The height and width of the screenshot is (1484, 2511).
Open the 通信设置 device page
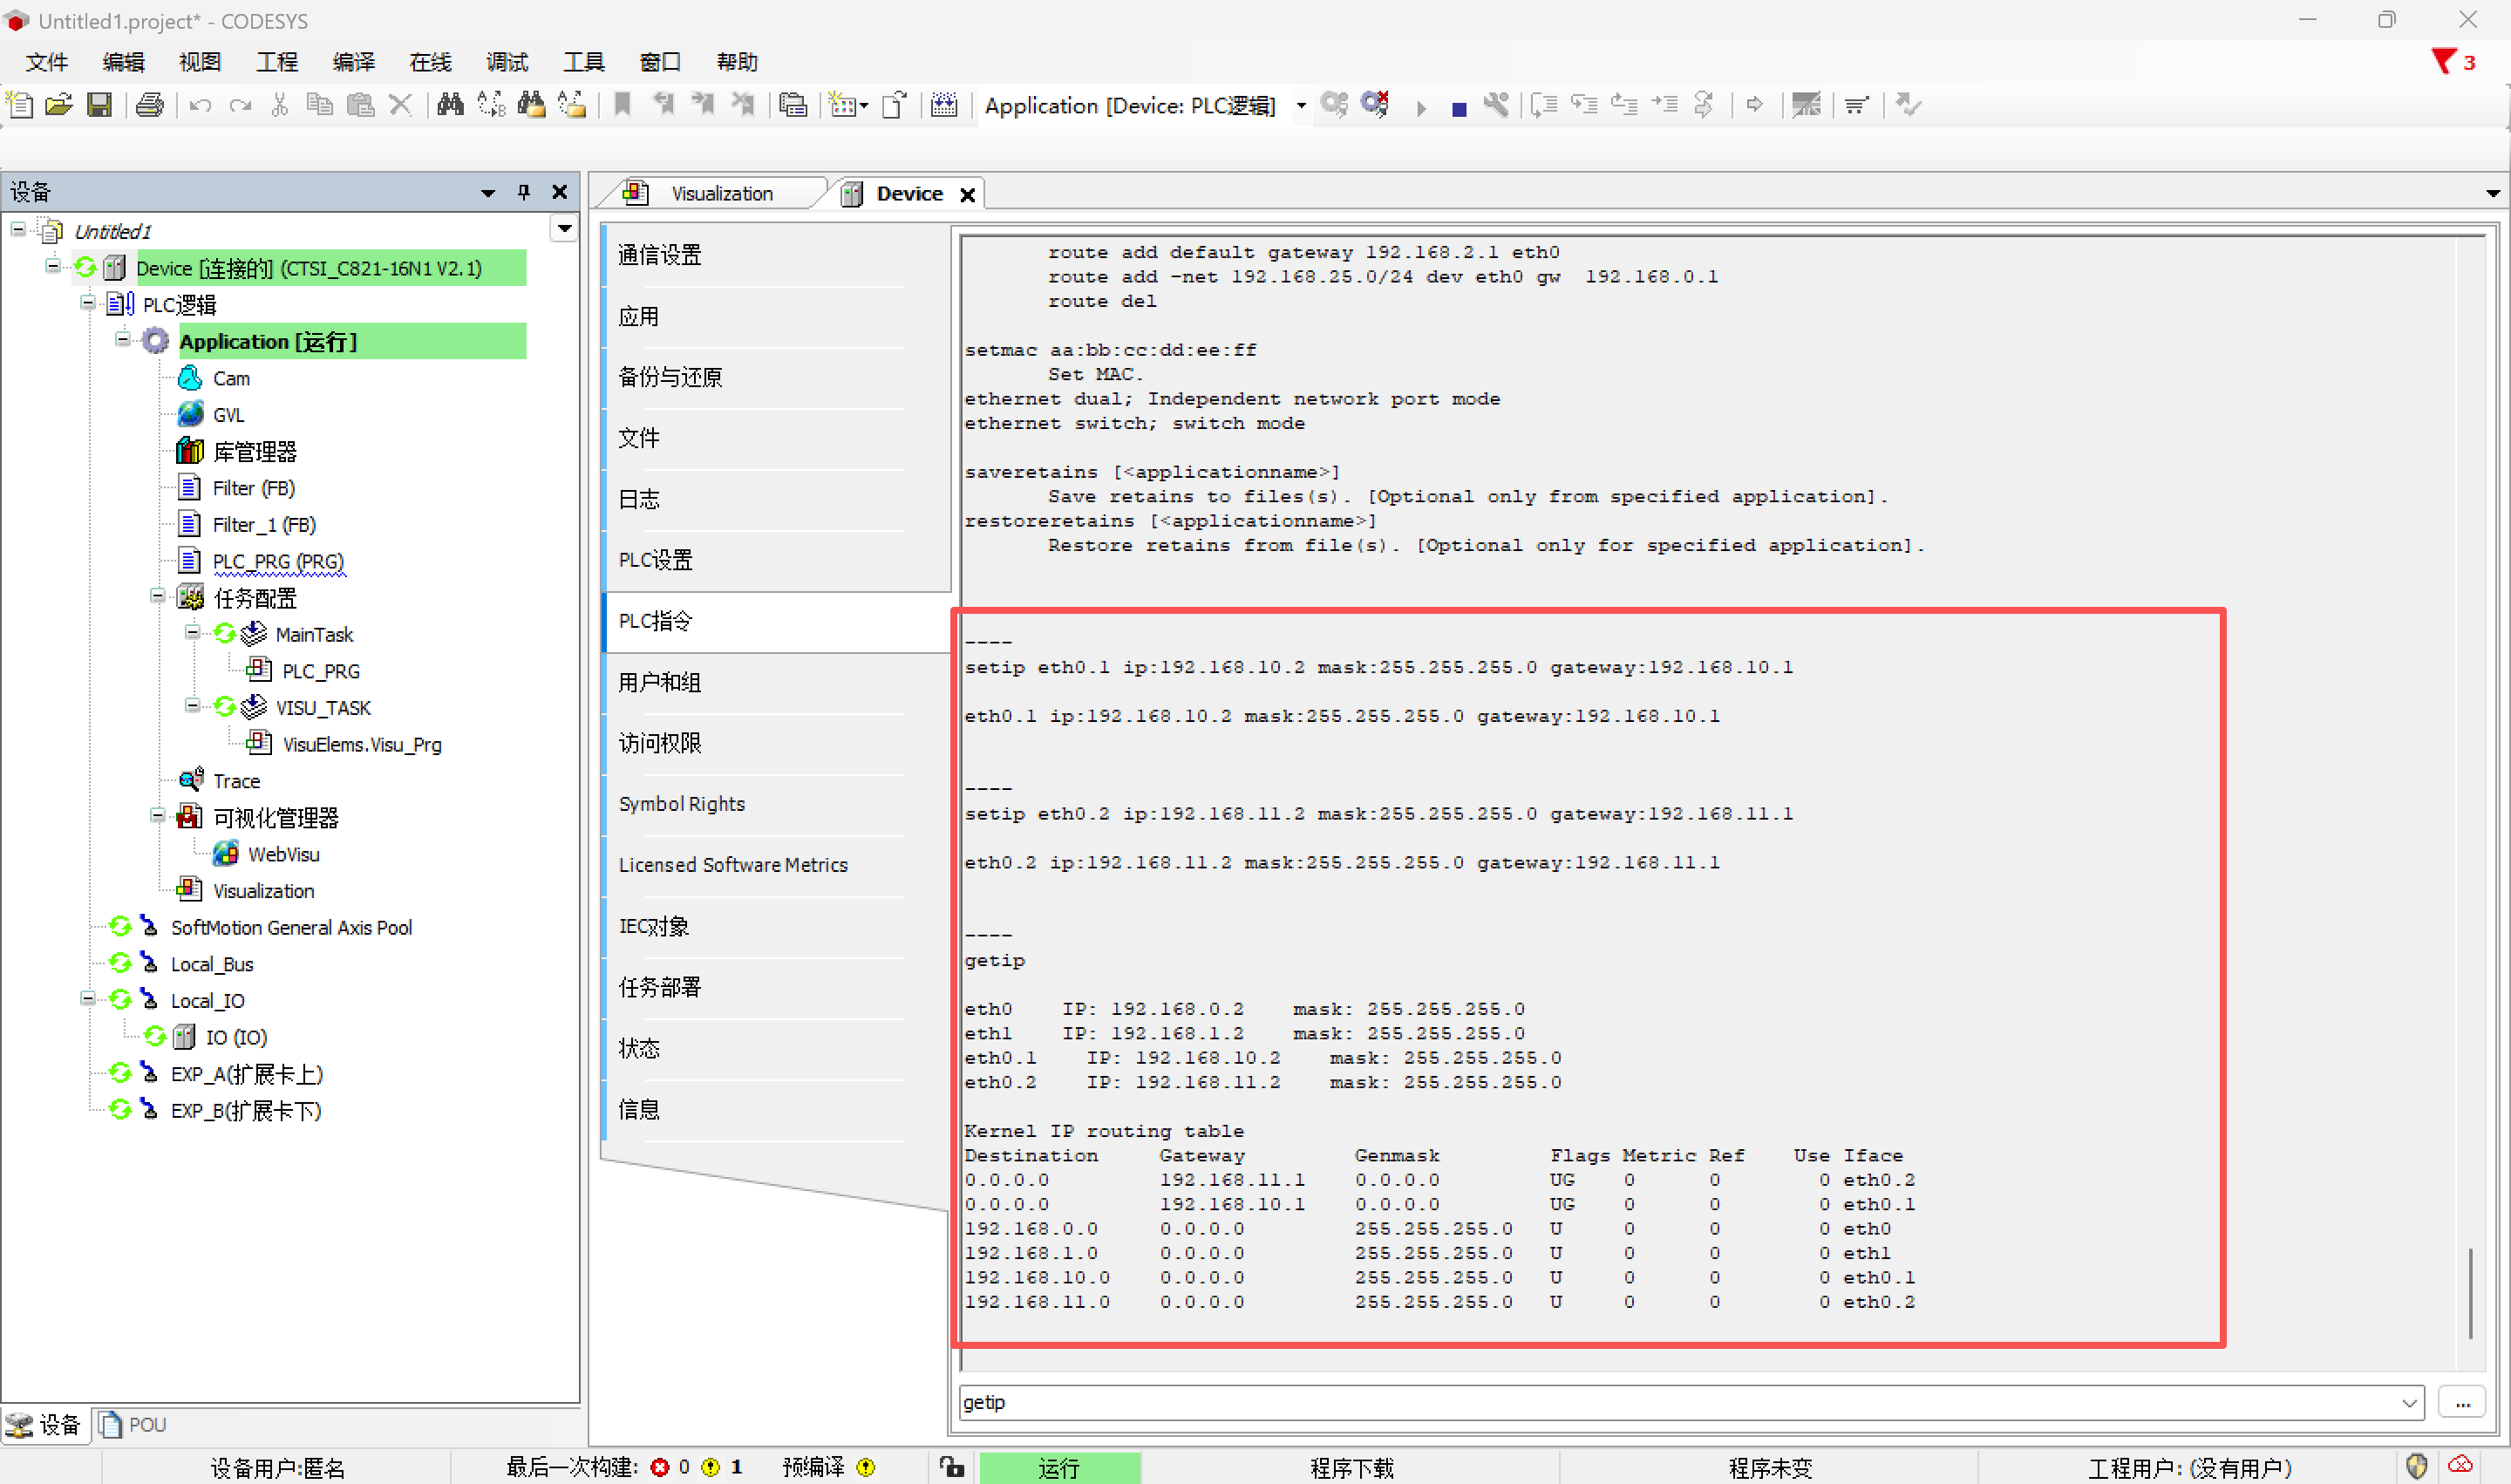(659, 255)
